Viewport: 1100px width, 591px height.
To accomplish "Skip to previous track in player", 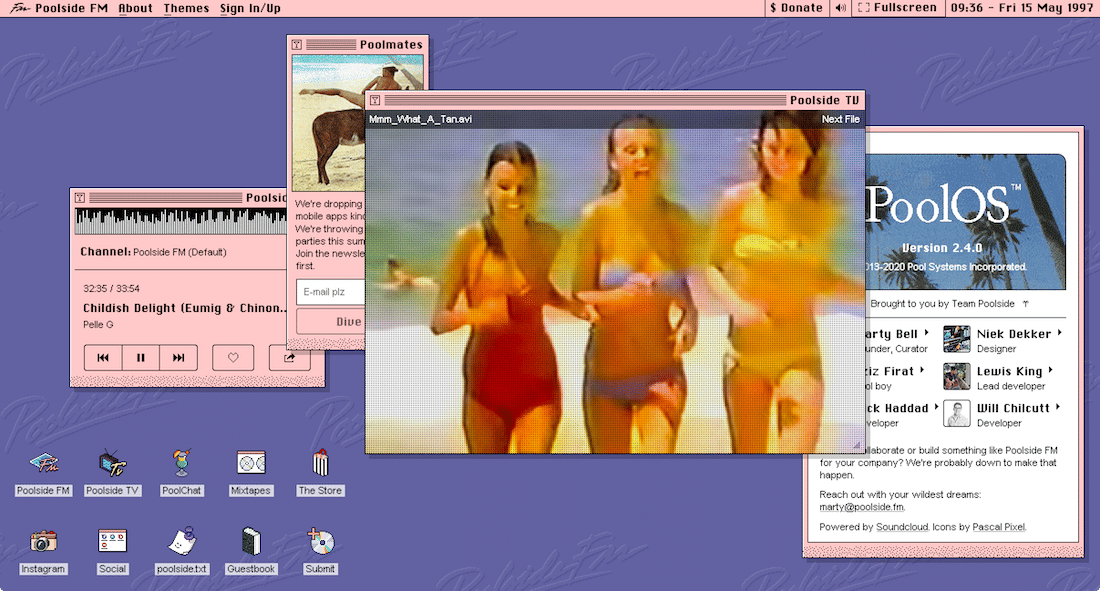I will click(x=103, y=357).
